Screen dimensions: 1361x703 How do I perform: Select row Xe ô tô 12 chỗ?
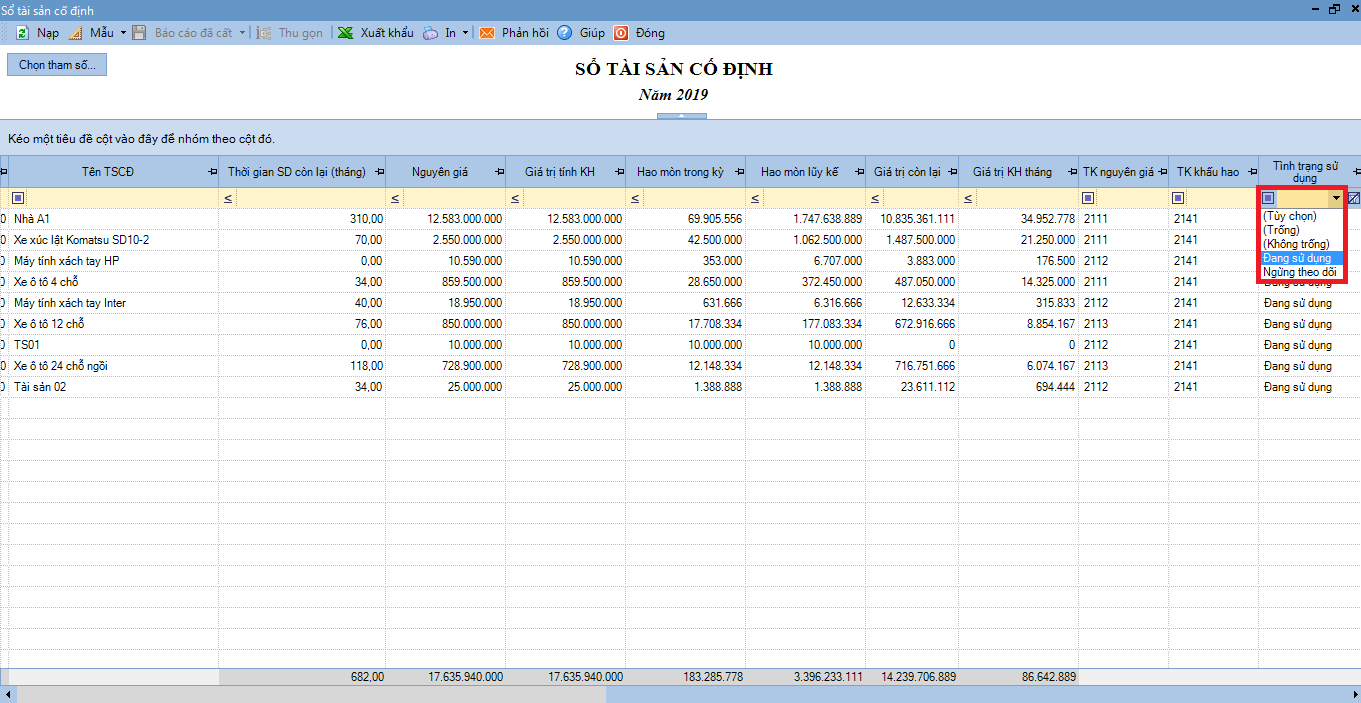click(680, 324)
